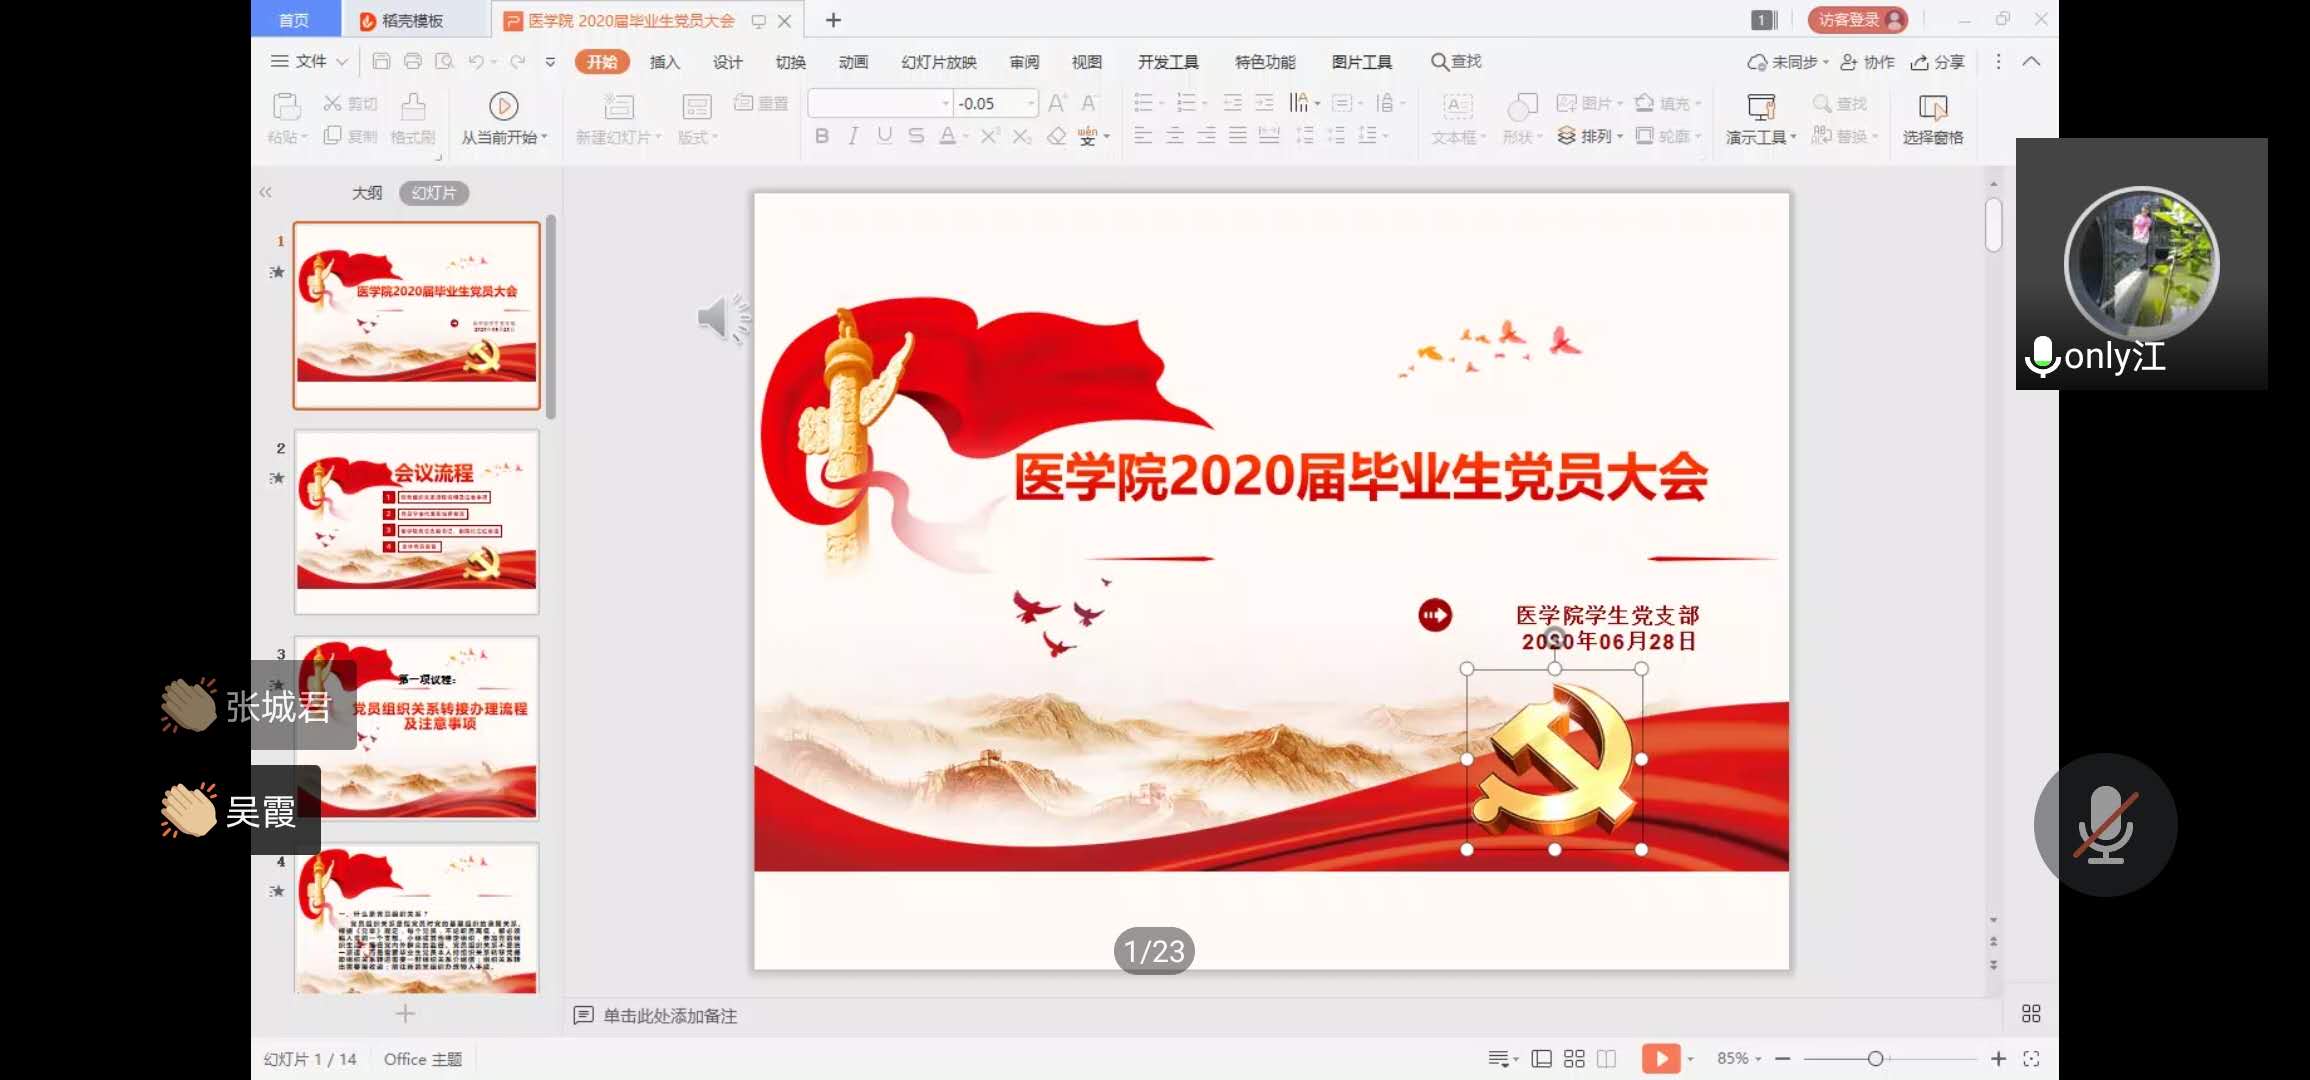The width and height of the screenshot is (2310, 1080).
Task: Open the 插入 (Insert) tab
Action: tap(664, 62)
